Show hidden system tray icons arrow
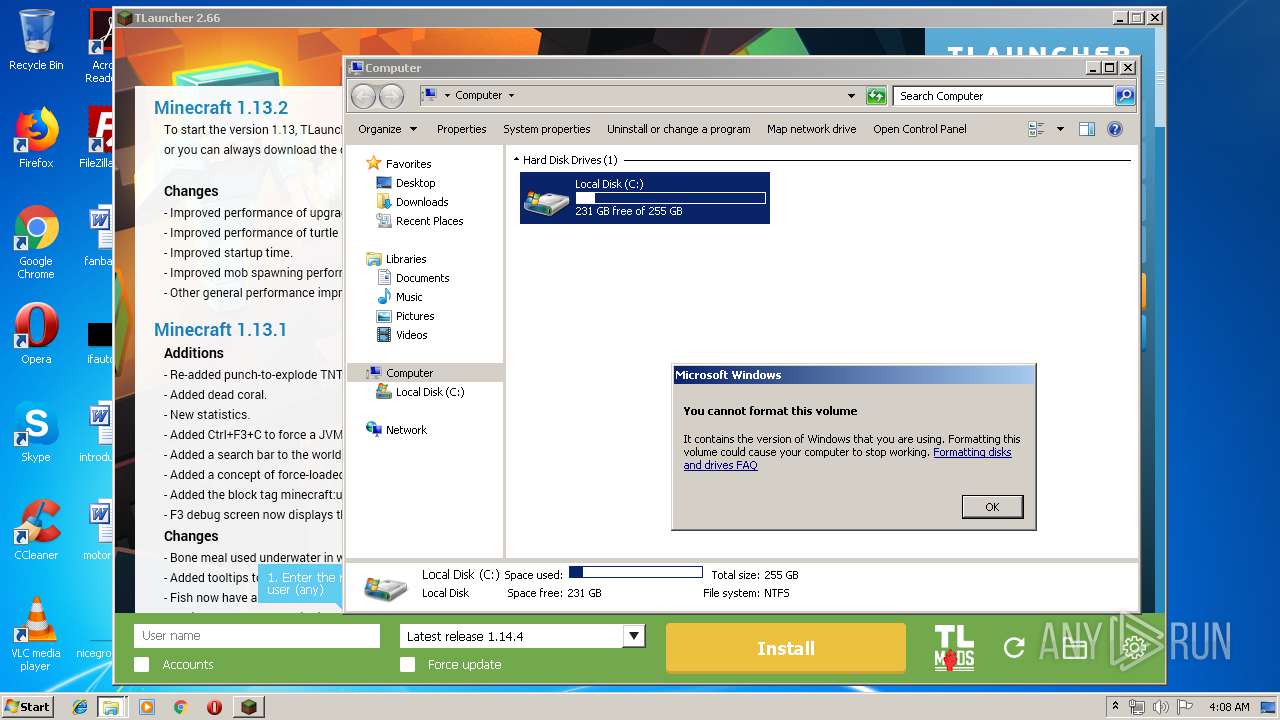This screenshot has height=720, width=1280. (x=1115, y=707)
